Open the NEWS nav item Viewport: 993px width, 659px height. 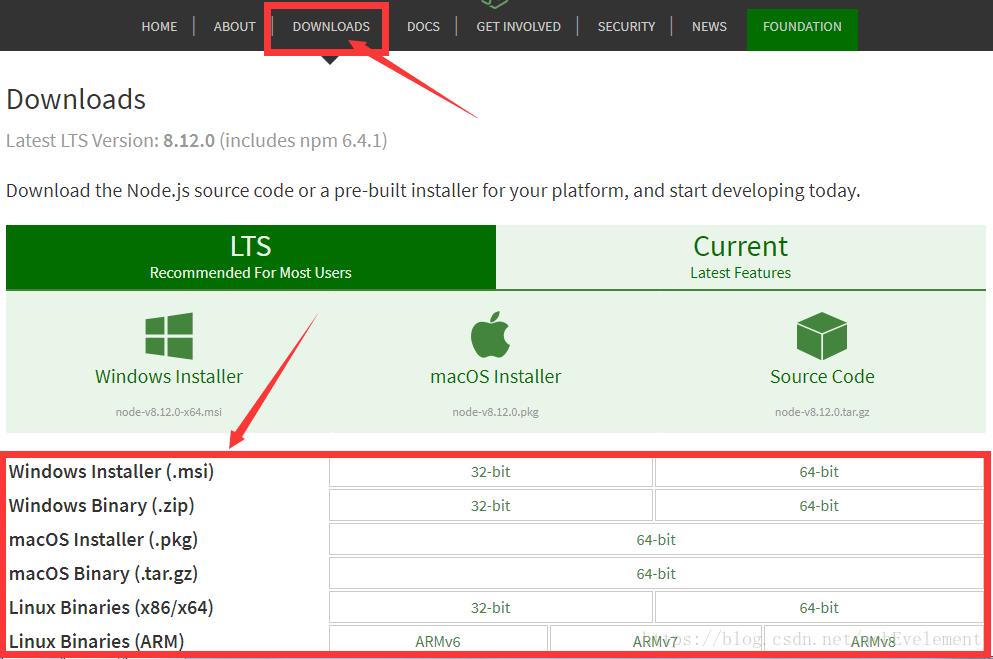point(709,27)
